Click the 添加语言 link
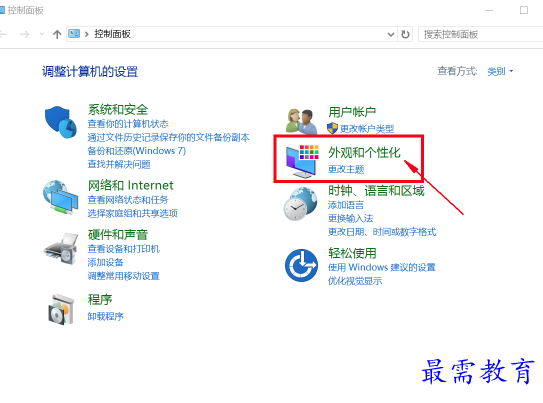The image size is (543, 403). pyautogui.click(x=346, y=205)
